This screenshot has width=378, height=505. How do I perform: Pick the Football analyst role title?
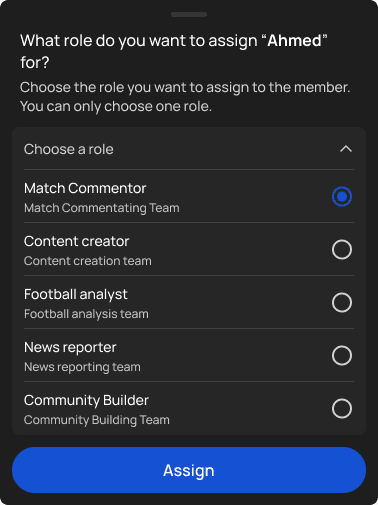coord(76,295)
